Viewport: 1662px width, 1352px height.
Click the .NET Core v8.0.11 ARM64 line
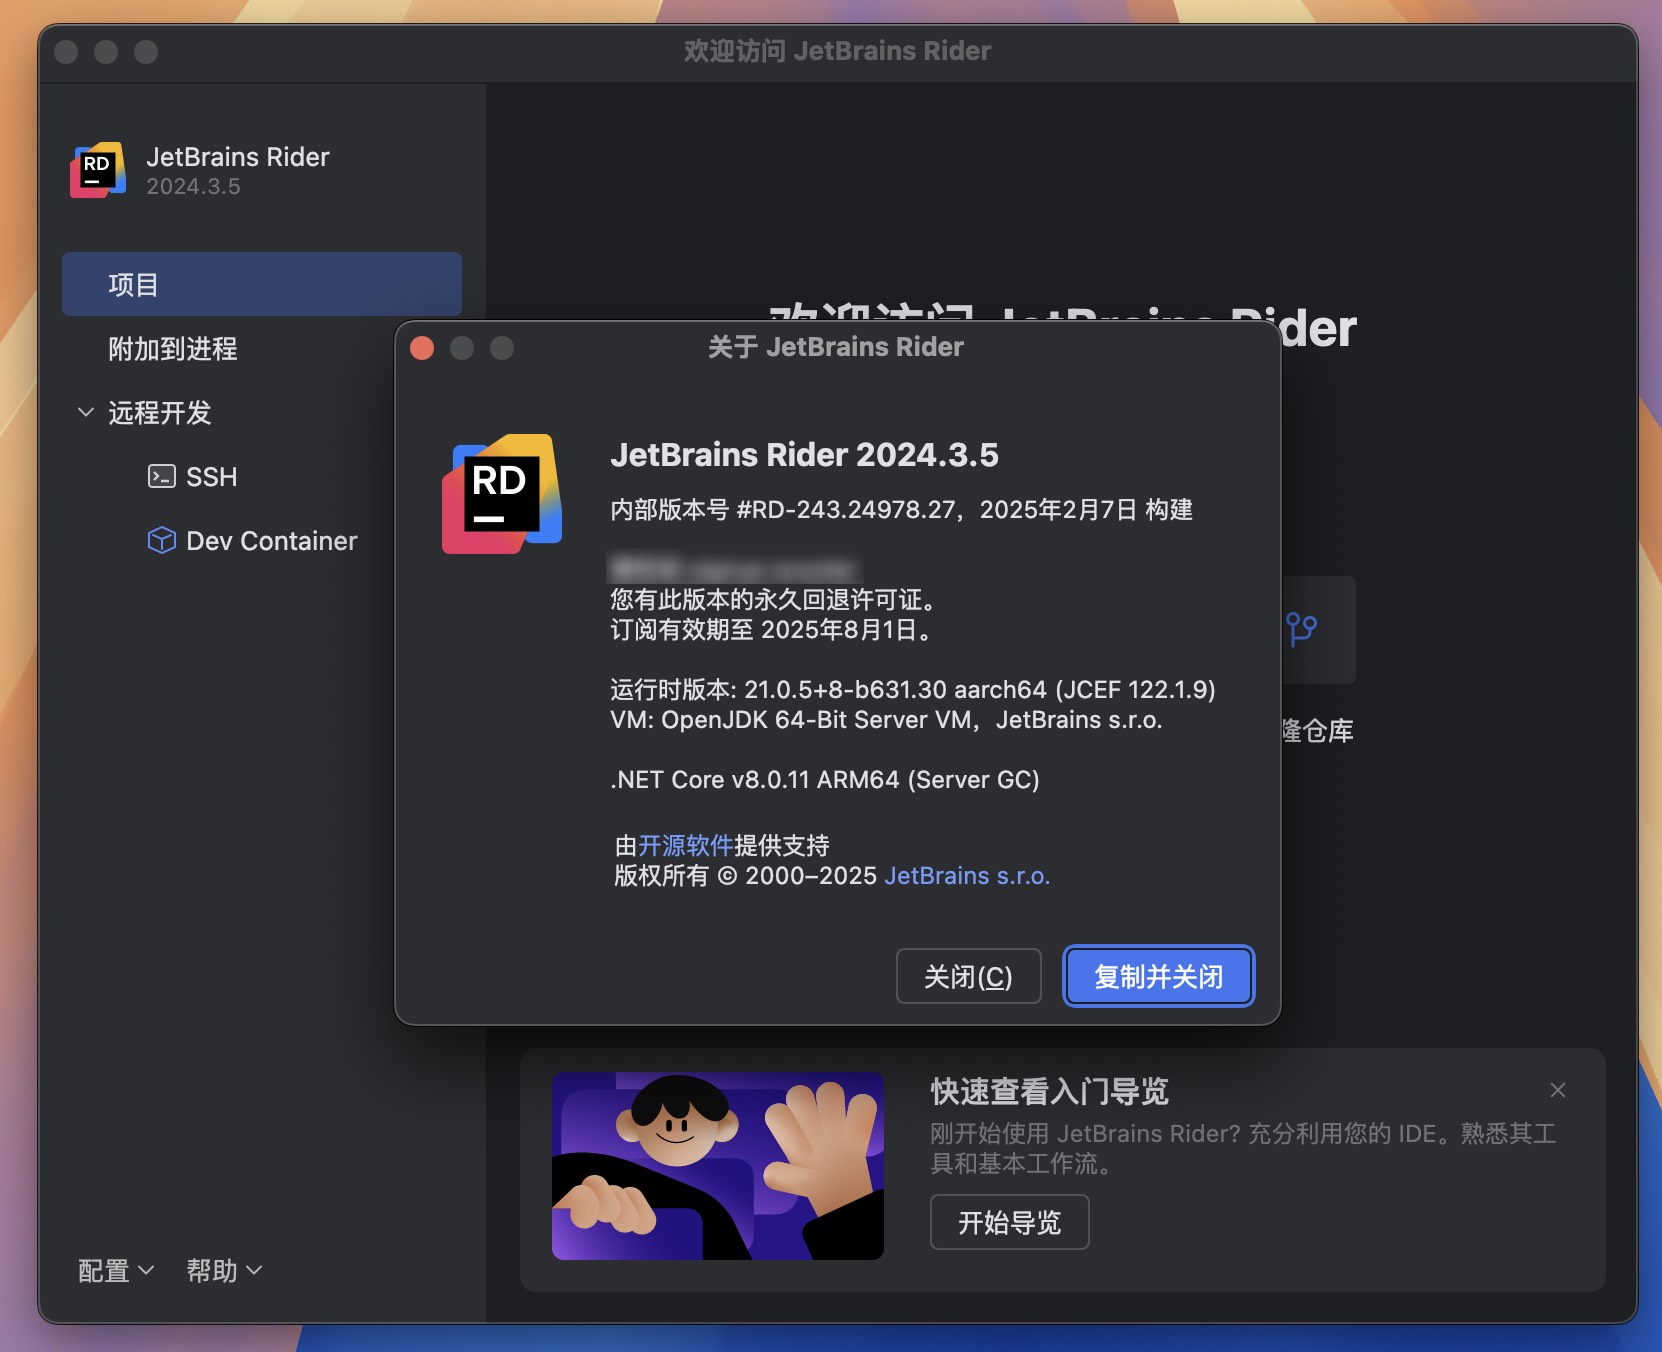pyautogui.click(x=825, y=779)
